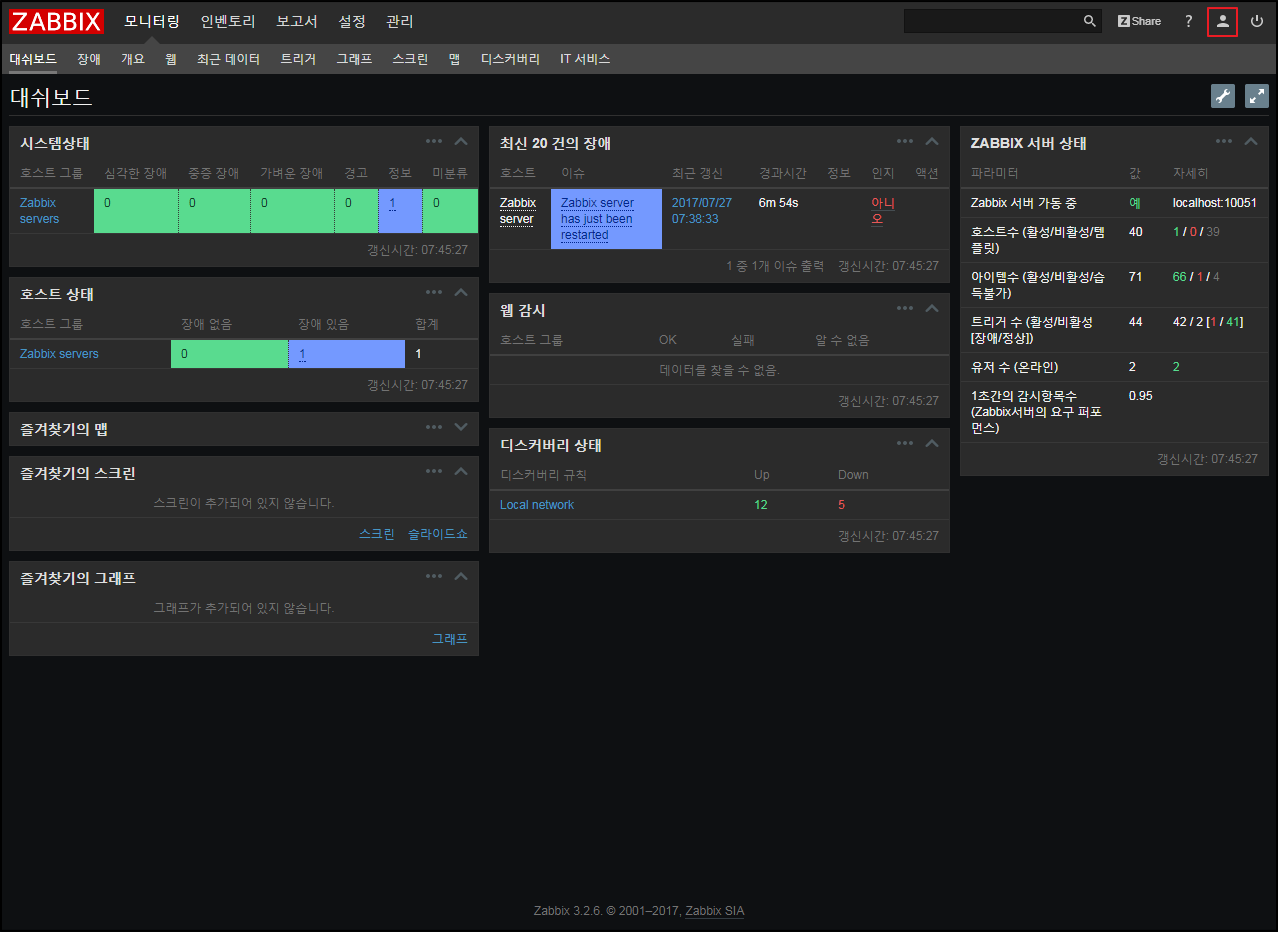Viewport: 1278px width, 932px height.
Task: Go to the IT 서비스 submenu tab
Action: click(x=585, y=59)
